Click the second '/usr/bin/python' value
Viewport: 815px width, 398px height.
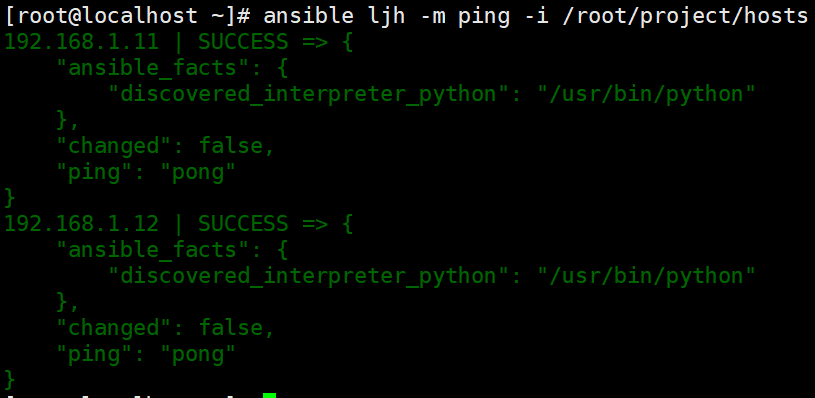tap(647, 277)
